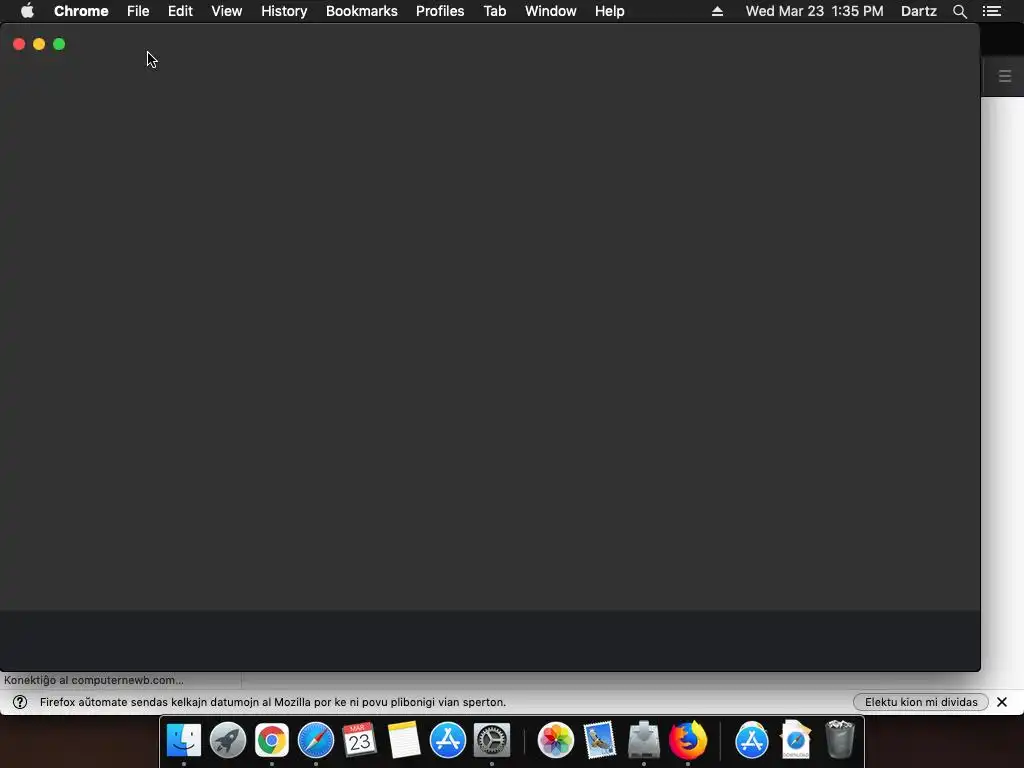Open System Preferences gear in dock
The height and width of the screenshot is (768, 1024).
[491, 740]
